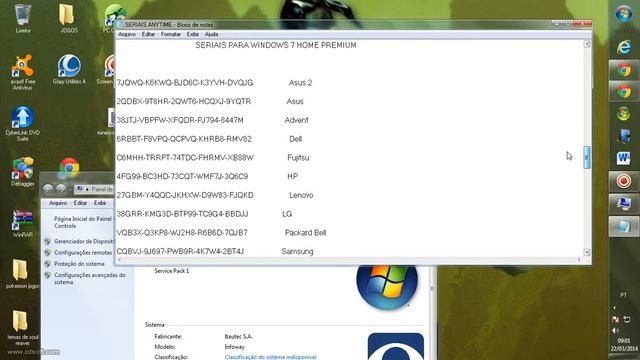Click the 'HP' label in Notepad
Image resolution: width=640 pixels, height=360 pixels.
293,176
